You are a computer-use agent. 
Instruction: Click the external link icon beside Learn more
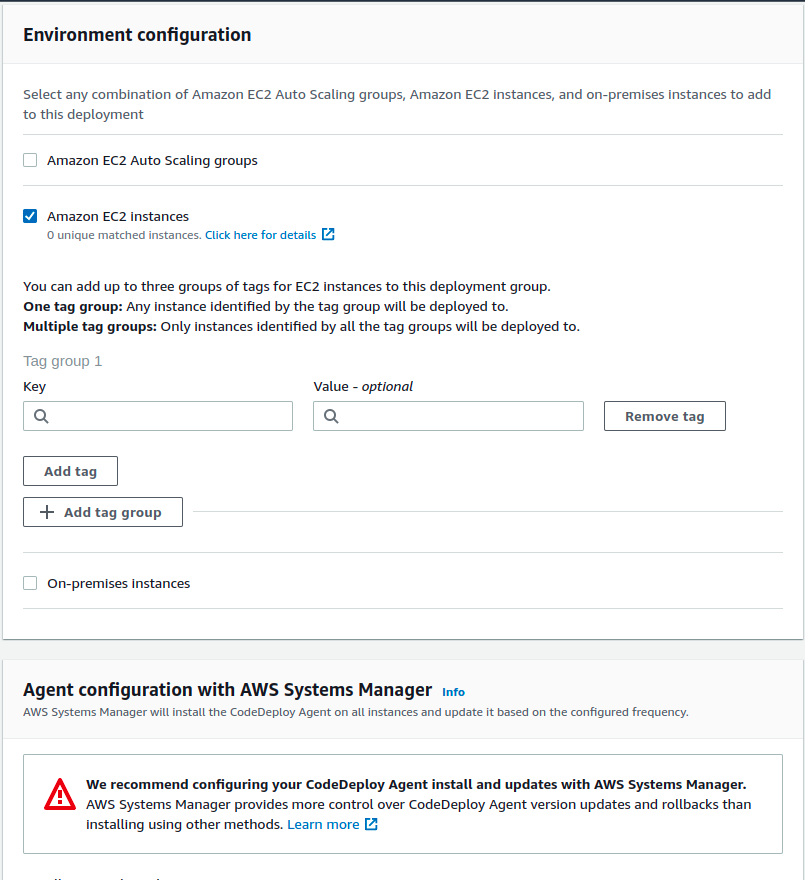click(371, 824)
